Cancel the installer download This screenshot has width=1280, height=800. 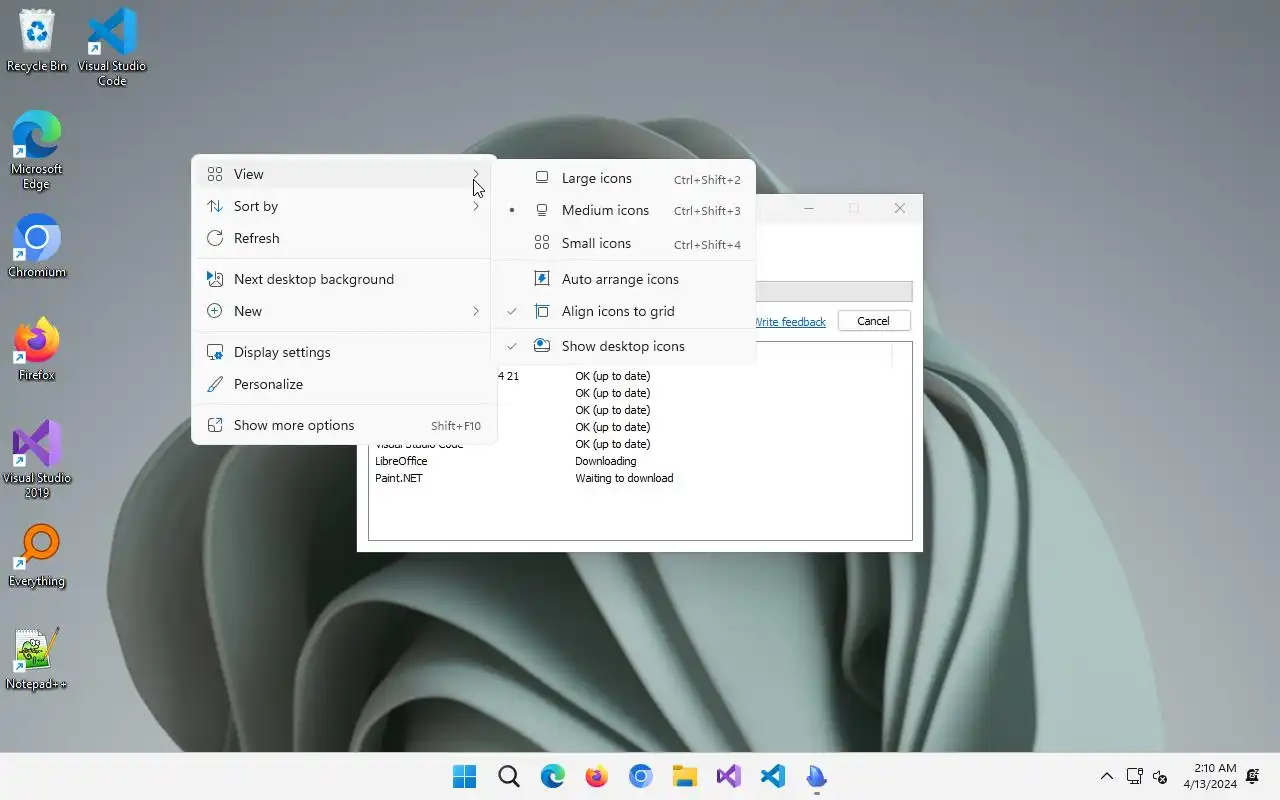[x=873, y=321]
